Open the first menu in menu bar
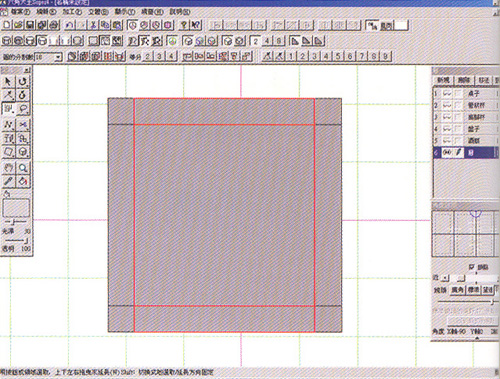The image size is (500, 379). pos(20,12)
